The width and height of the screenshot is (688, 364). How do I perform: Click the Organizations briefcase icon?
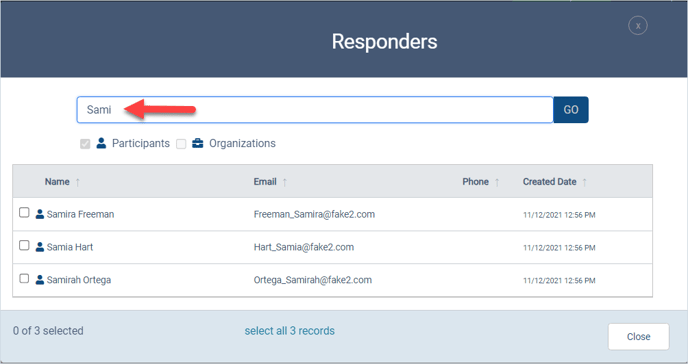pyautogui.click(x=198, y=143)
